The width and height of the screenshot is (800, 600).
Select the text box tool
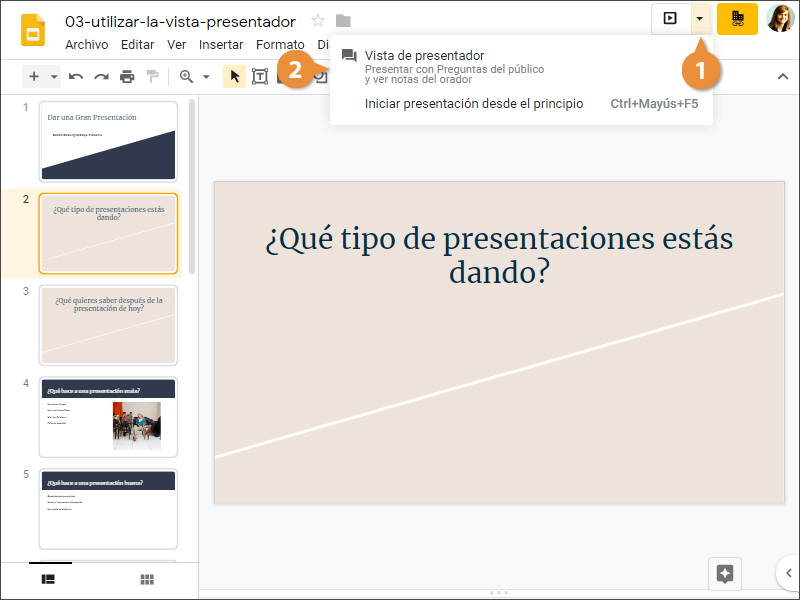coord(260,76)
